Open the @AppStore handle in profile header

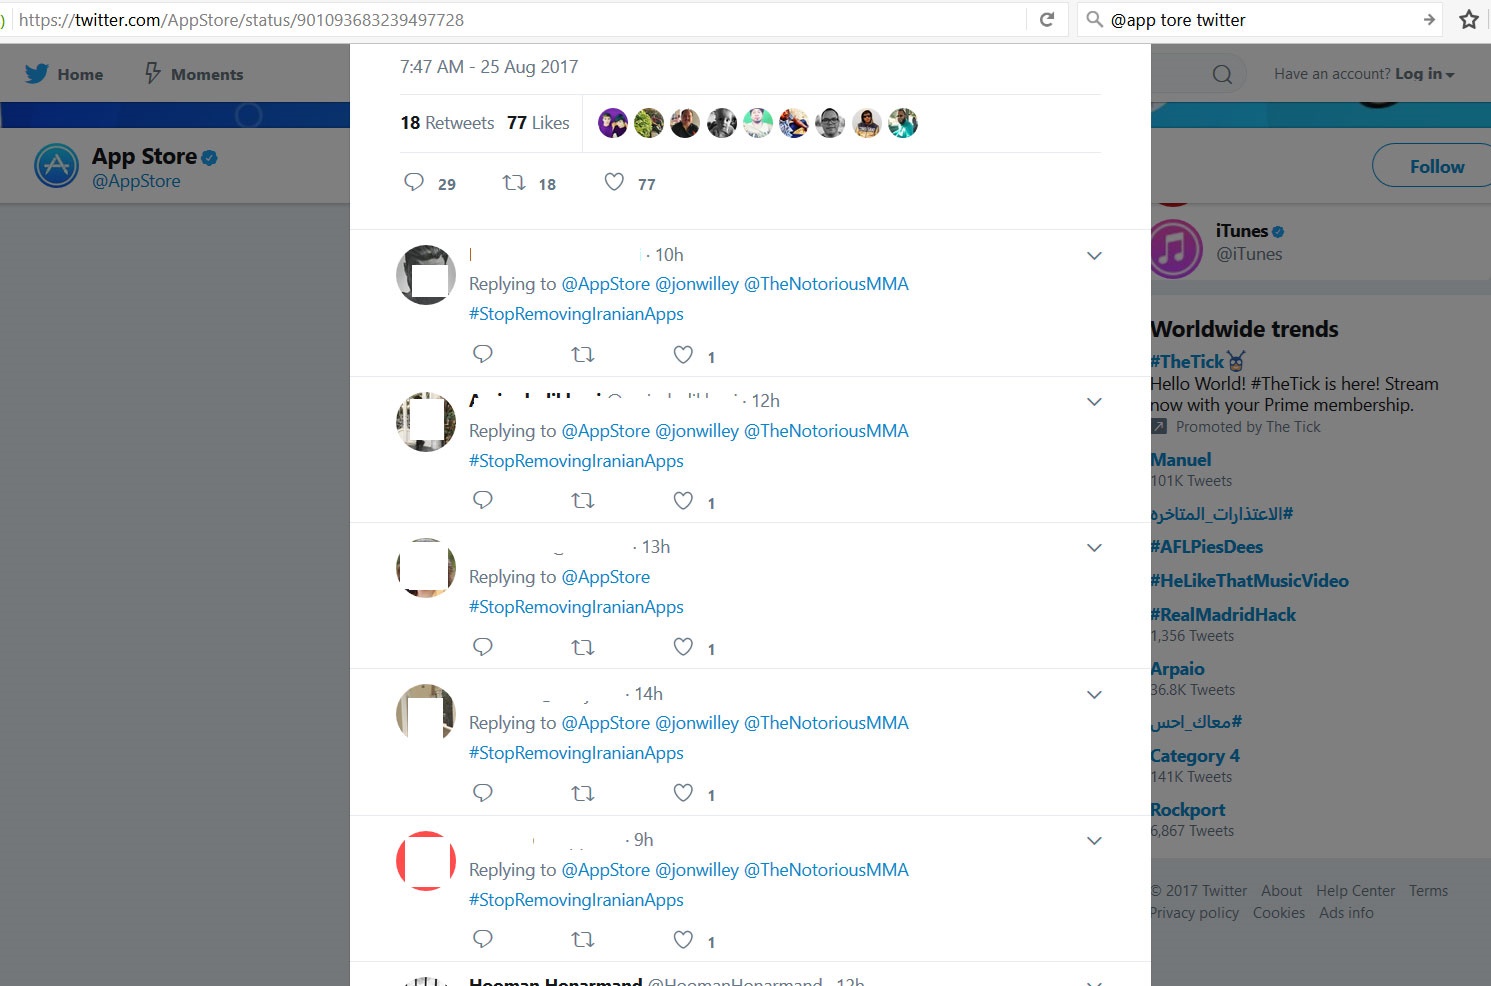(136, 181)
